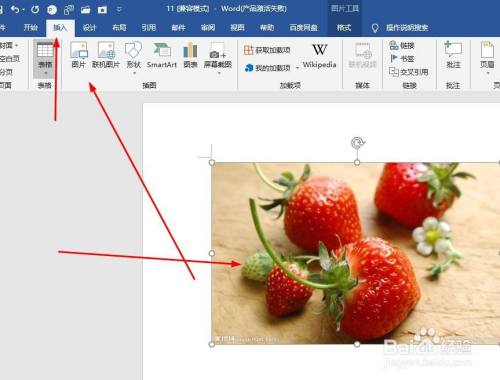
Task: Switch to the 视图 (View) tab
Action: [237, 28]
